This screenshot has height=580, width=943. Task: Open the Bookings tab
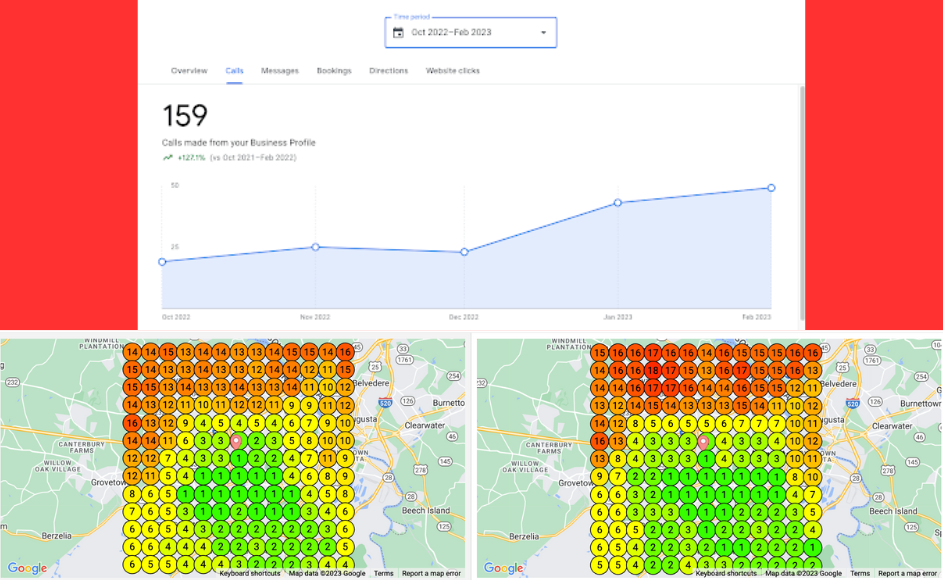click(334, 71)
